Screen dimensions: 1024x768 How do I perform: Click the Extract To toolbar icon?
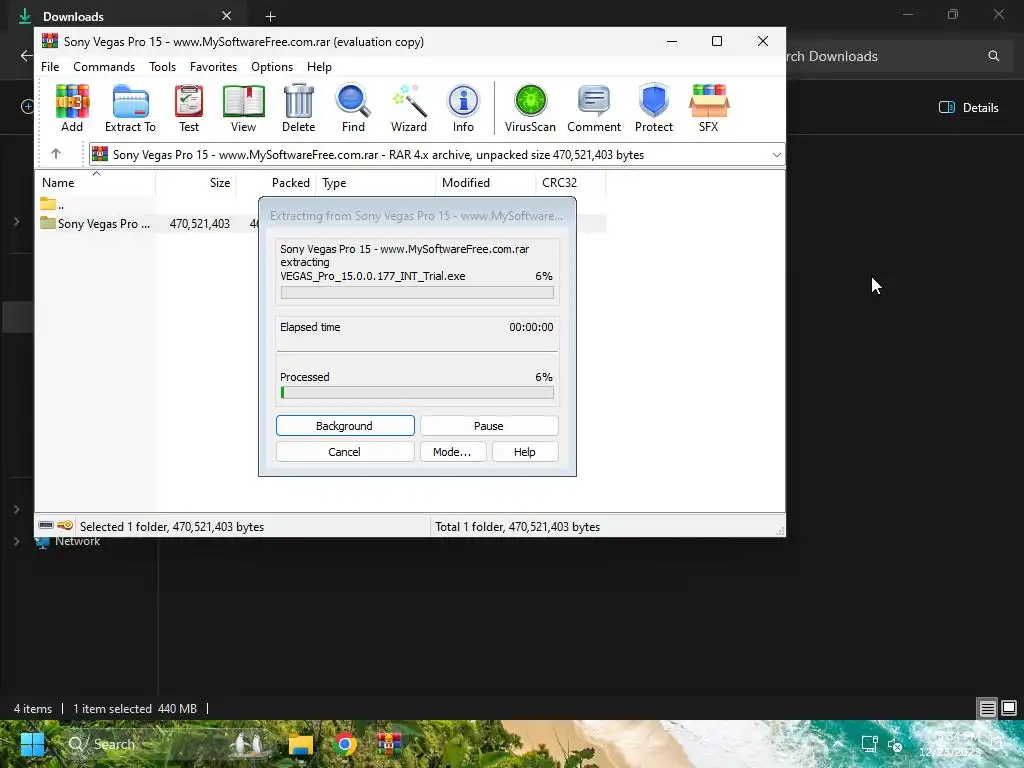[131, 108]
